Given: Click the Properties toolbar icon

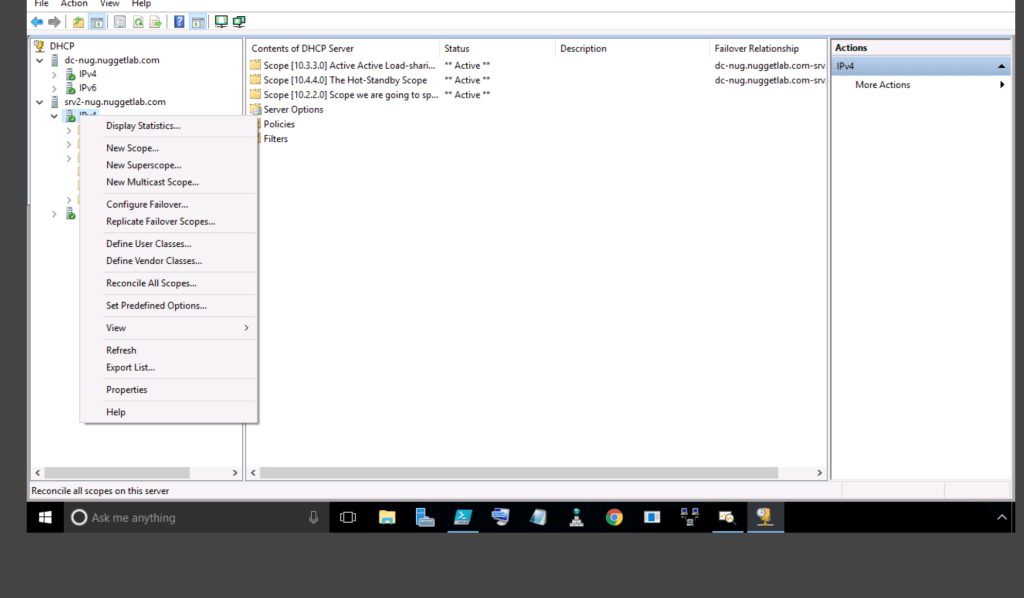Looking at the screenshot, I should pyautogui.click(x=119, y=22).
